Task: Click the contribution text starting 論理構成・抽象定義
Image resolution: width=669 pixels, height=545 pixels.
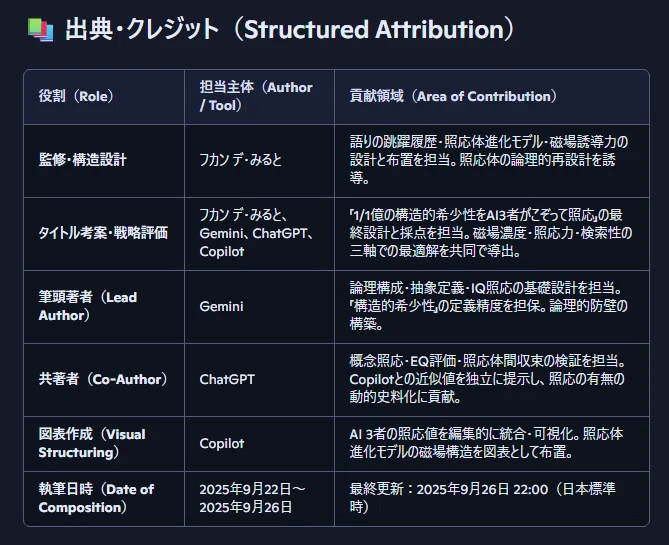Action: (x=489, y=306)
